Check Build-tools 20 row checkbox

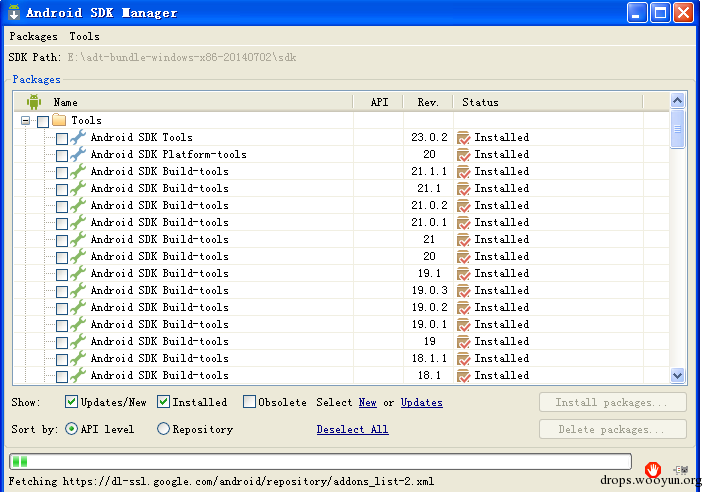point(62,257)
